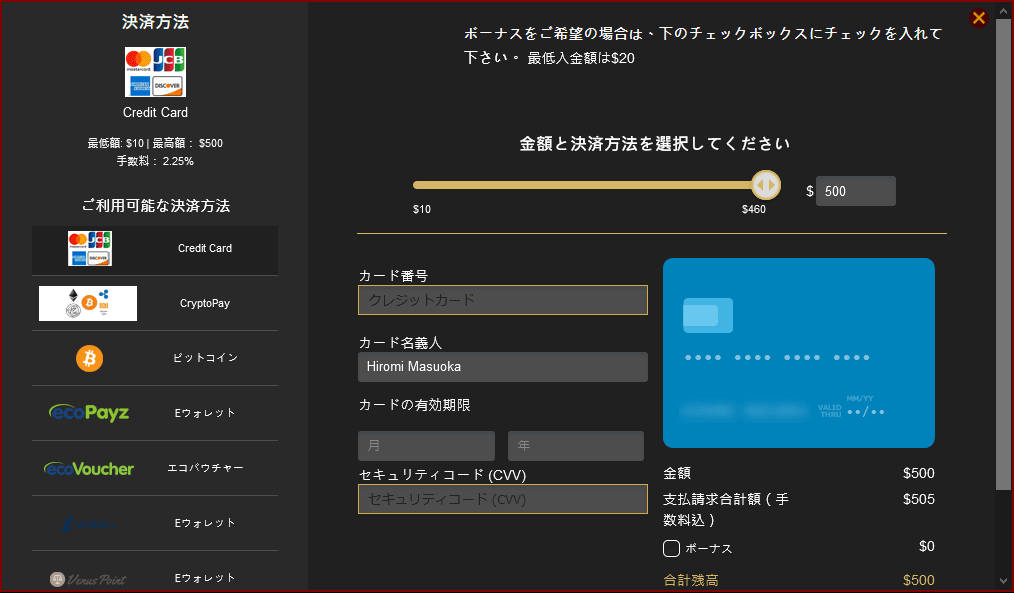Click the セキュリティコード (CVV) input field

tap(502, 499)
